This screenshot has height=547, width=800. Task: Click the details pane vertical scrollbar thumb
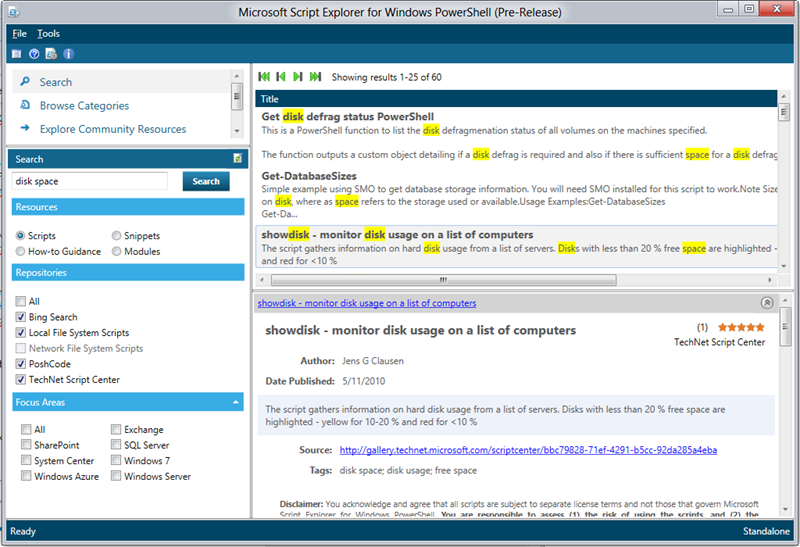[x=785, y=327]
